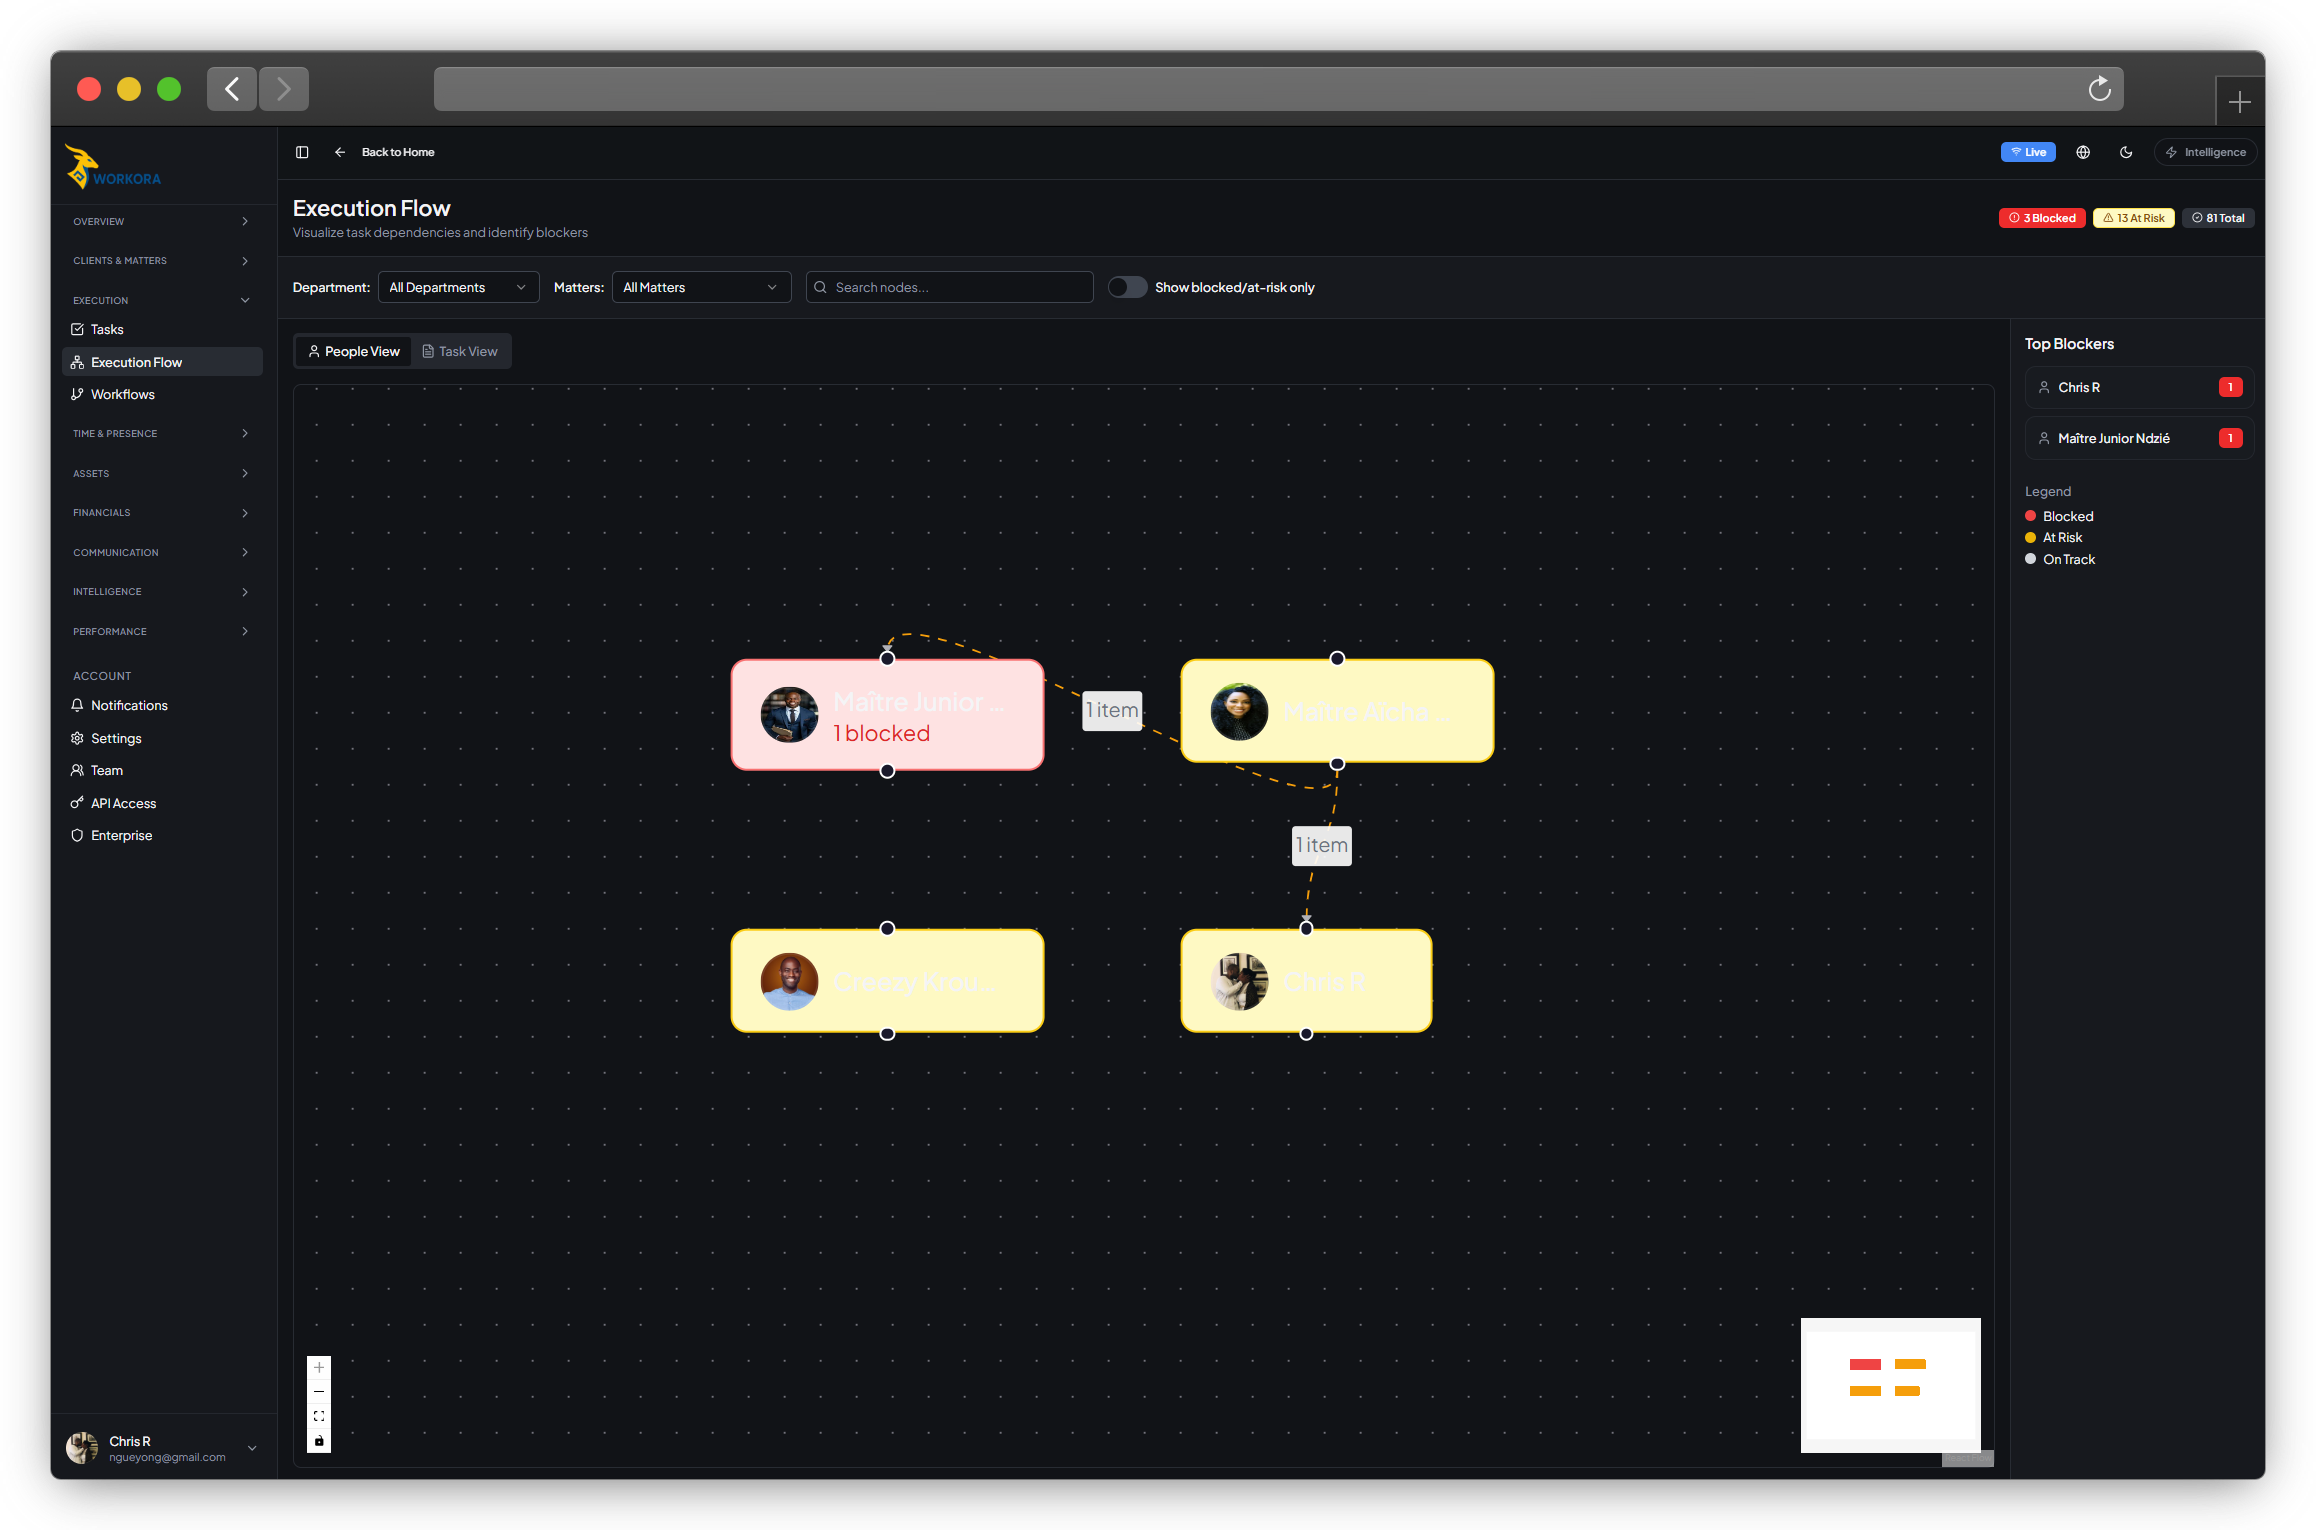The image size is (2316, 1530).
Task: Zoom in using the plus control
Action: [x=319, y=1367]
